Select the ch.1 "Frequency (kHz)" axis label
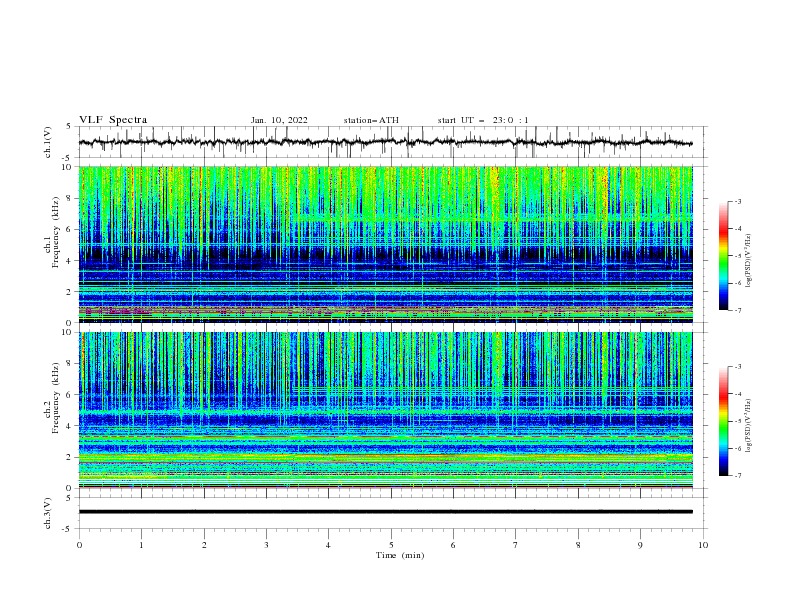 tap(56, 232)
